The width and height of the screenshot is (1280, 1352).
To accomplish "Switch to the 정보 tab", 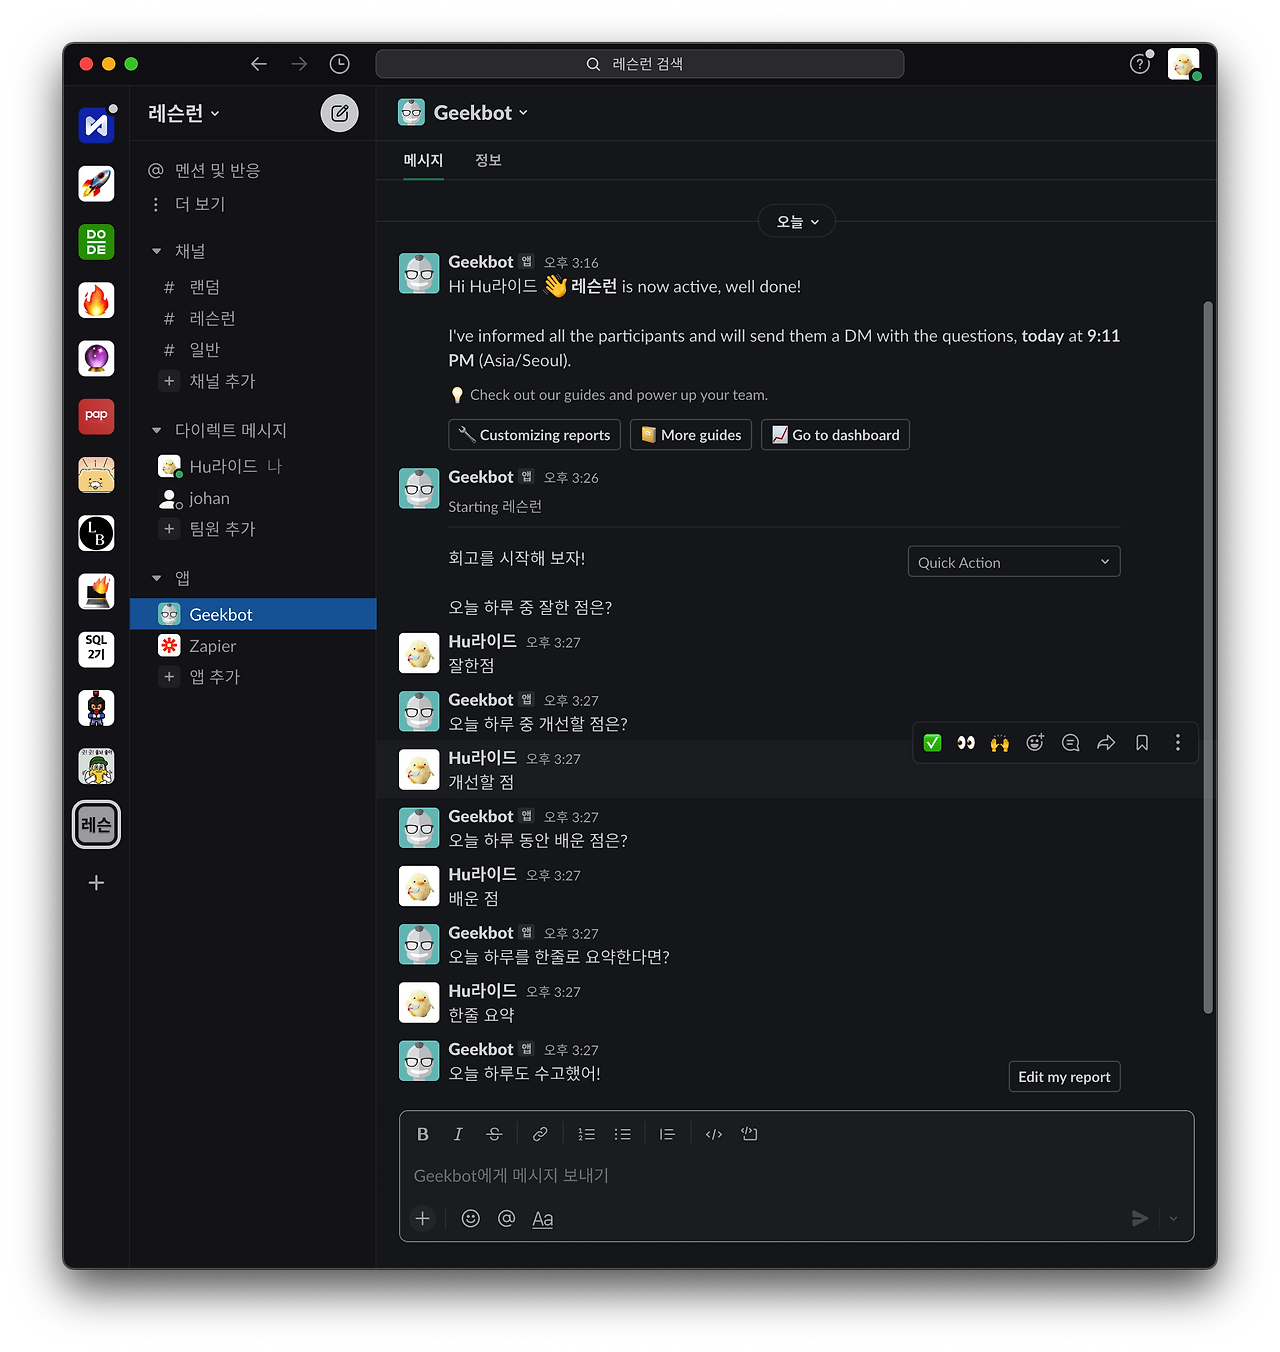I will coord(488,160).
